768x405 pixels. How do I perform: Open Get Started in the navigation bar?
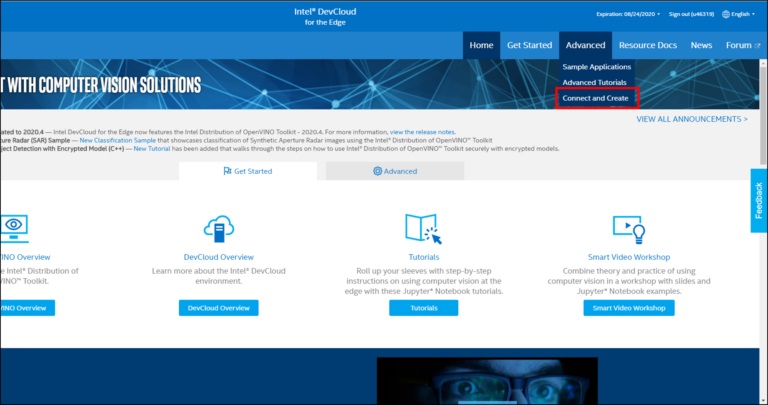tap(529, 45)
